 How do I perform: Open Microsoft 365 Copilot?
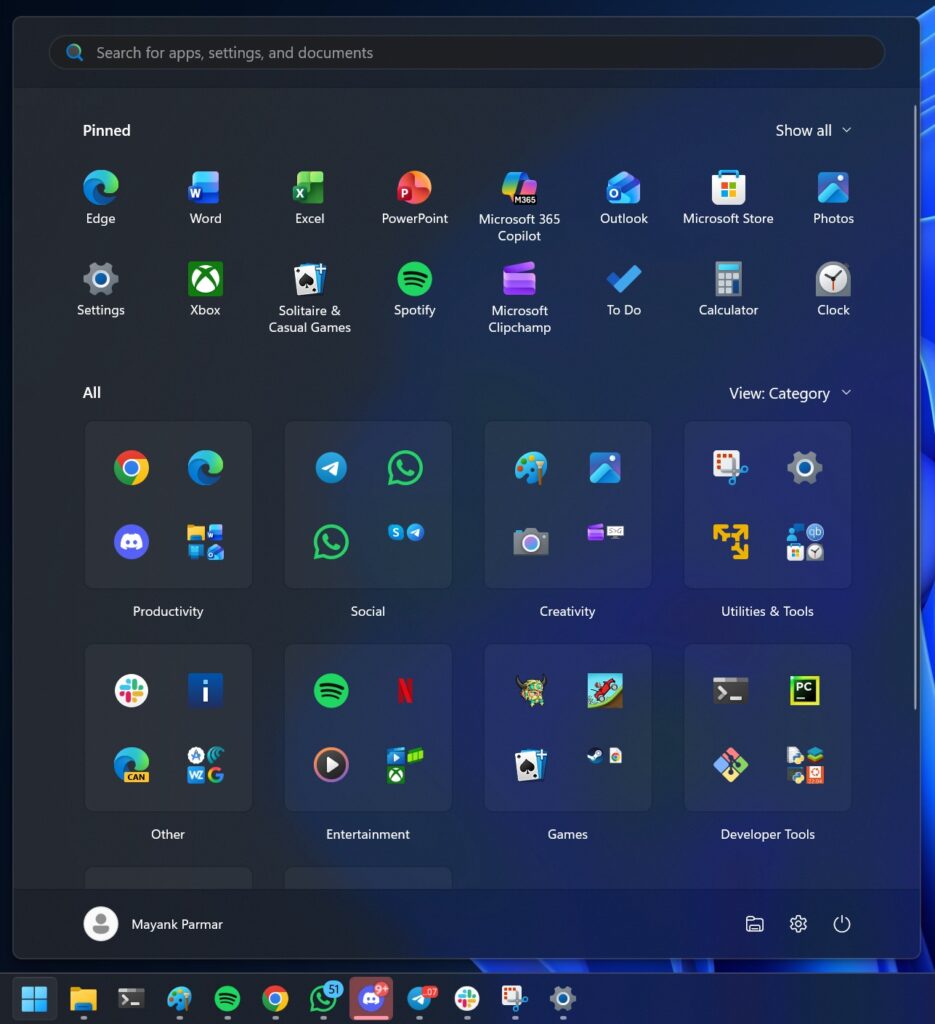(519, 186)
